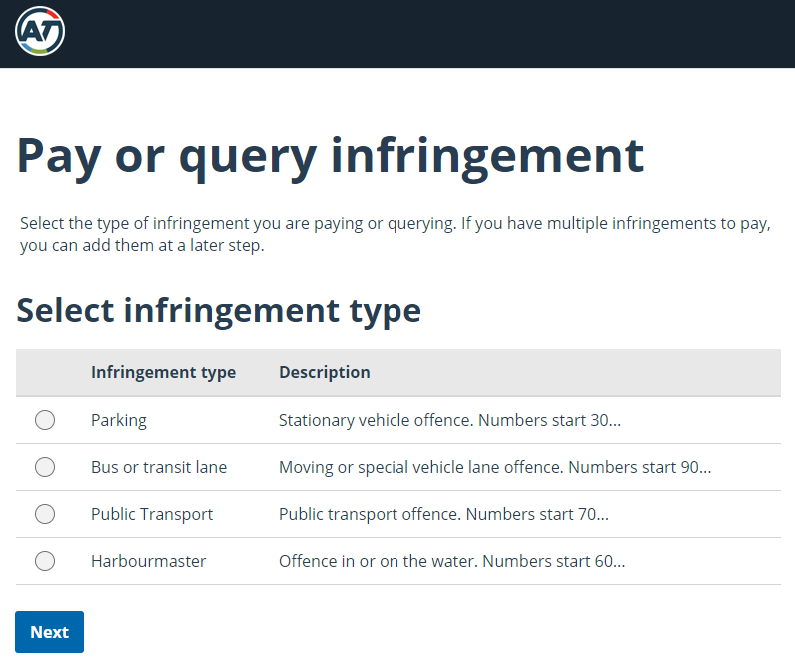Screen dimensions: 795x666
Task: Select the Bus or transit lane radio button
Action: tap(45, 467)
